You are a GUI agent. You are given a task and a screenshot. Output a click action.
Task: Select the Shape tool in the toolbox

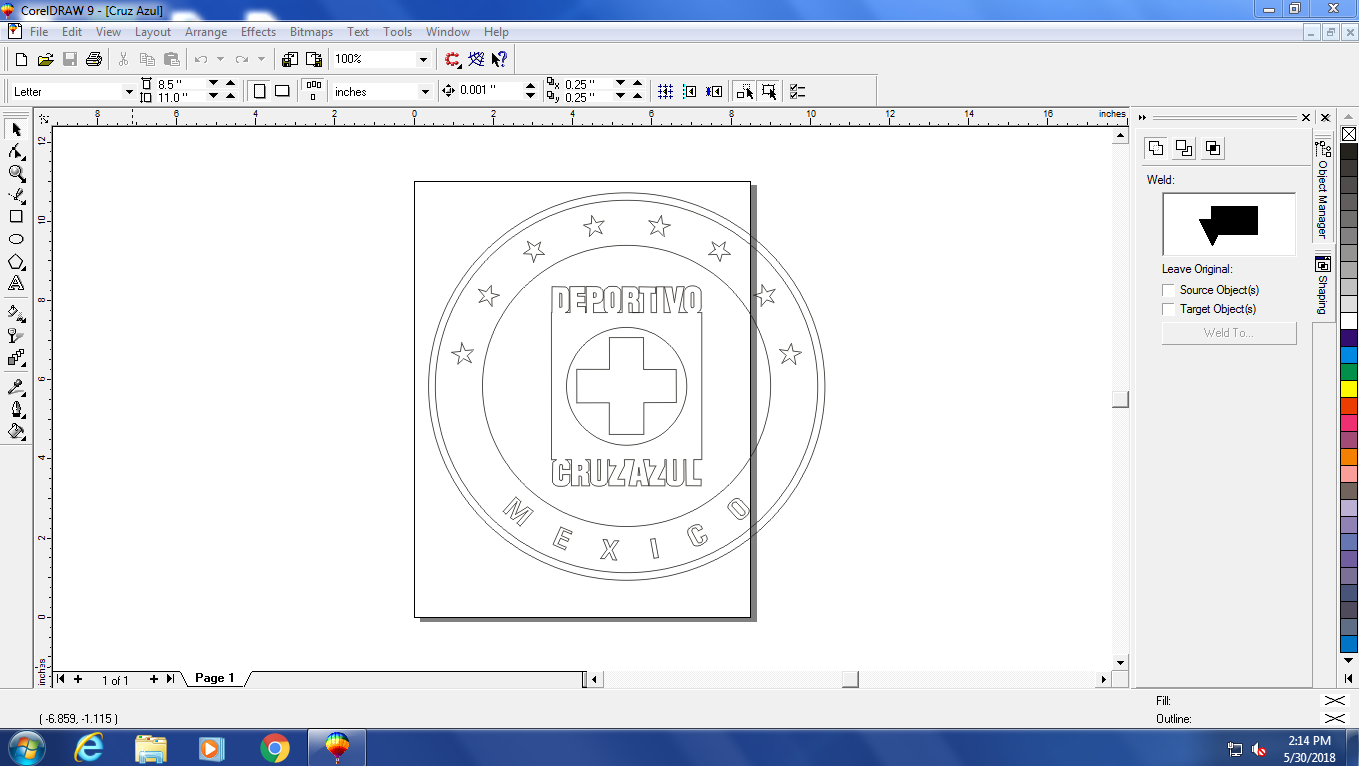click(x=16, y=152)
